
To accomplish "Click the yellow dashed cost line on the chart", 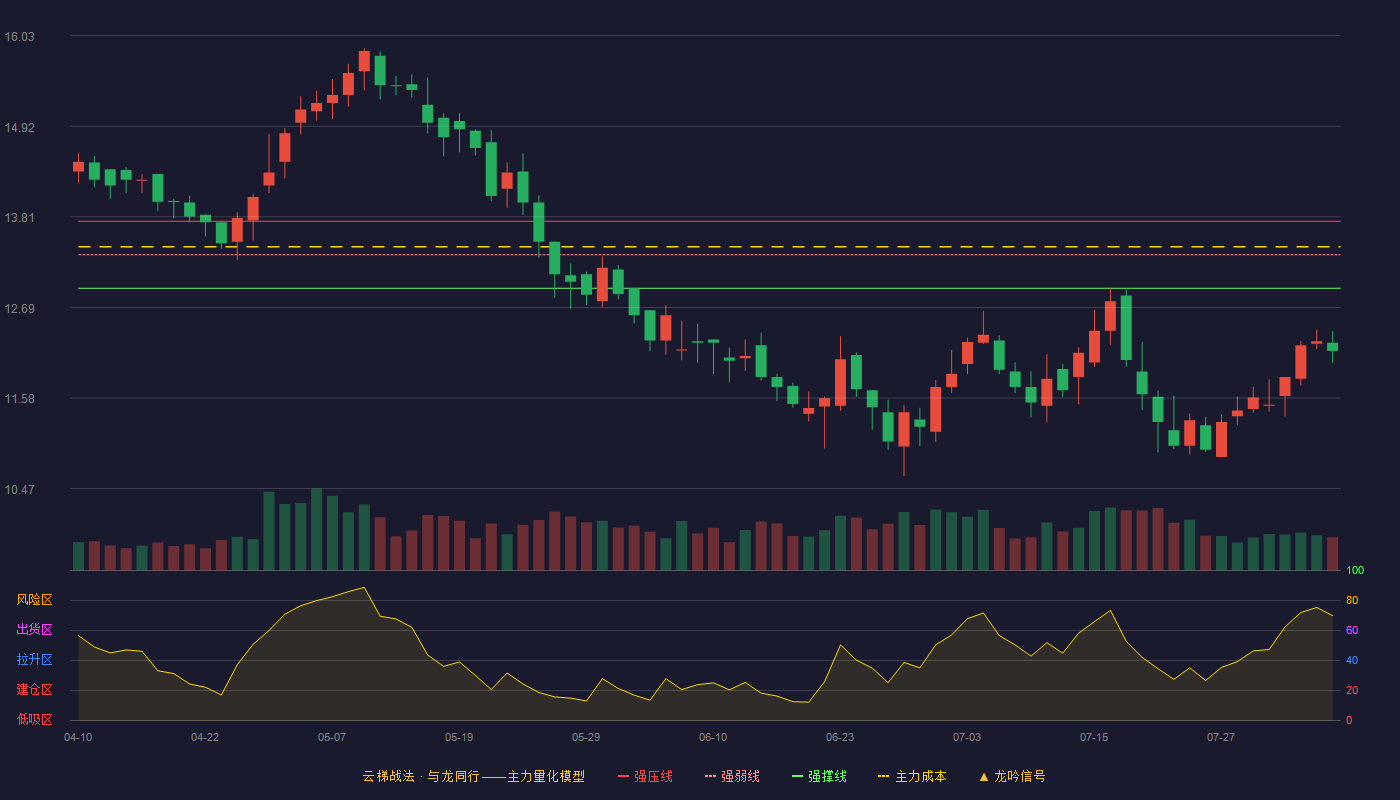I will pyautogui.click(x=709, y=246).
